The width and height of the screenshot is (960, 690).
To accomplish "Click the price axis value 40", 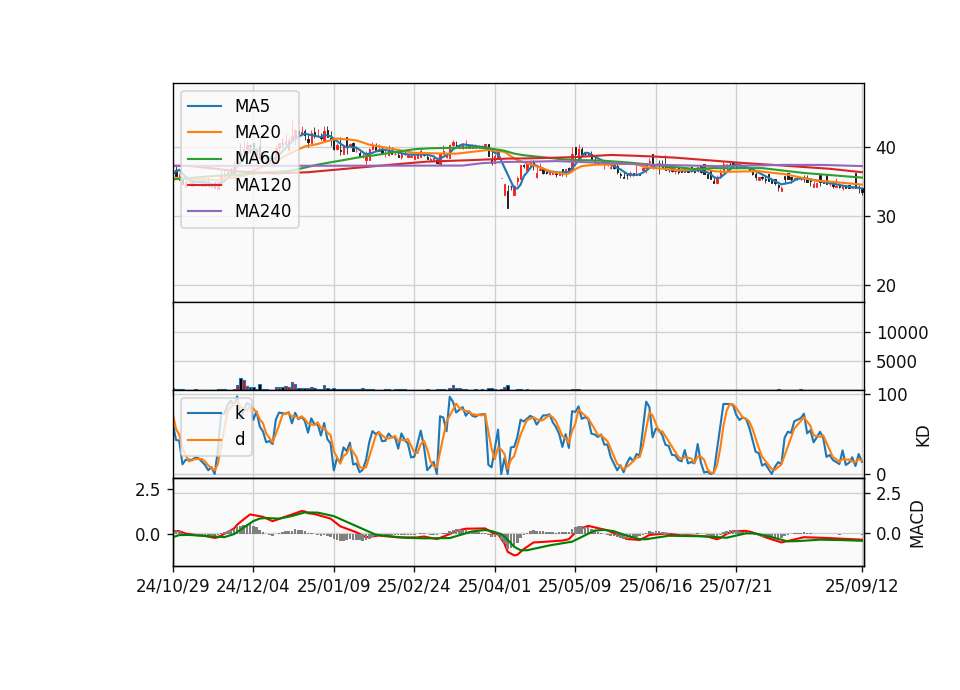I will (x=886, y=148).
